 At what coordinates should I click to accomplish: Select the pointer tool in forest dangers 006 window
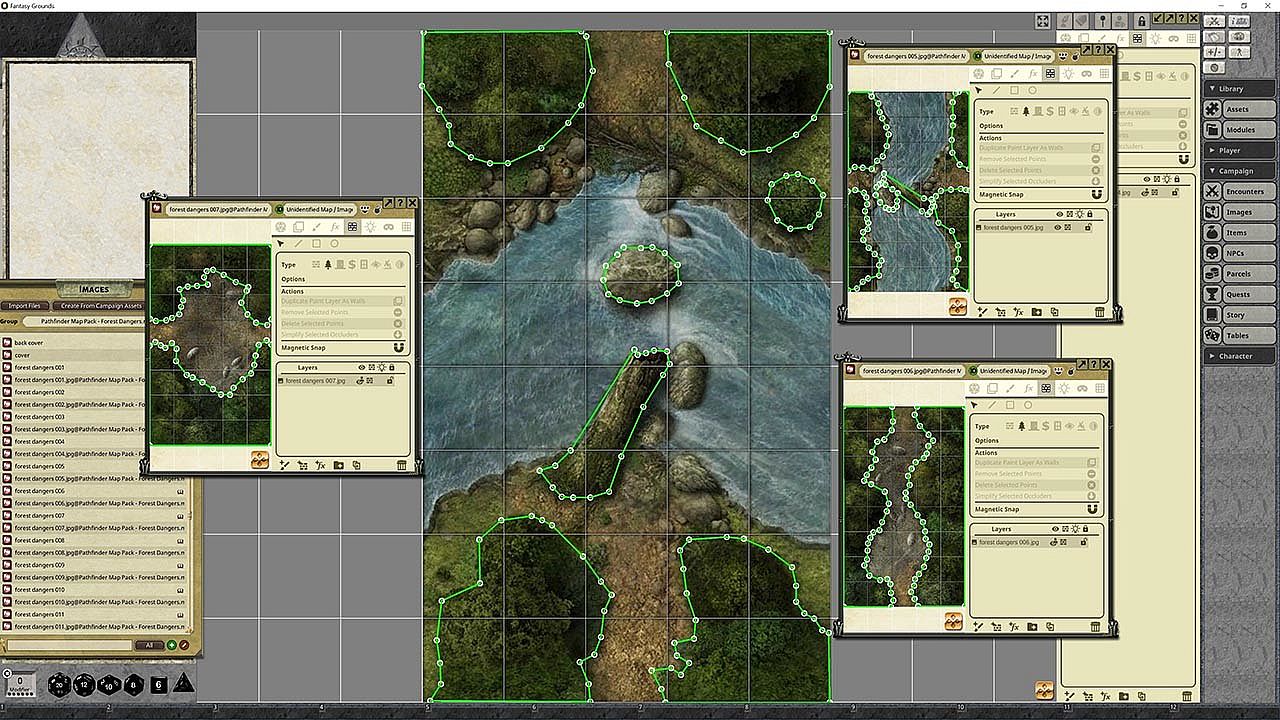pos(973,405)
